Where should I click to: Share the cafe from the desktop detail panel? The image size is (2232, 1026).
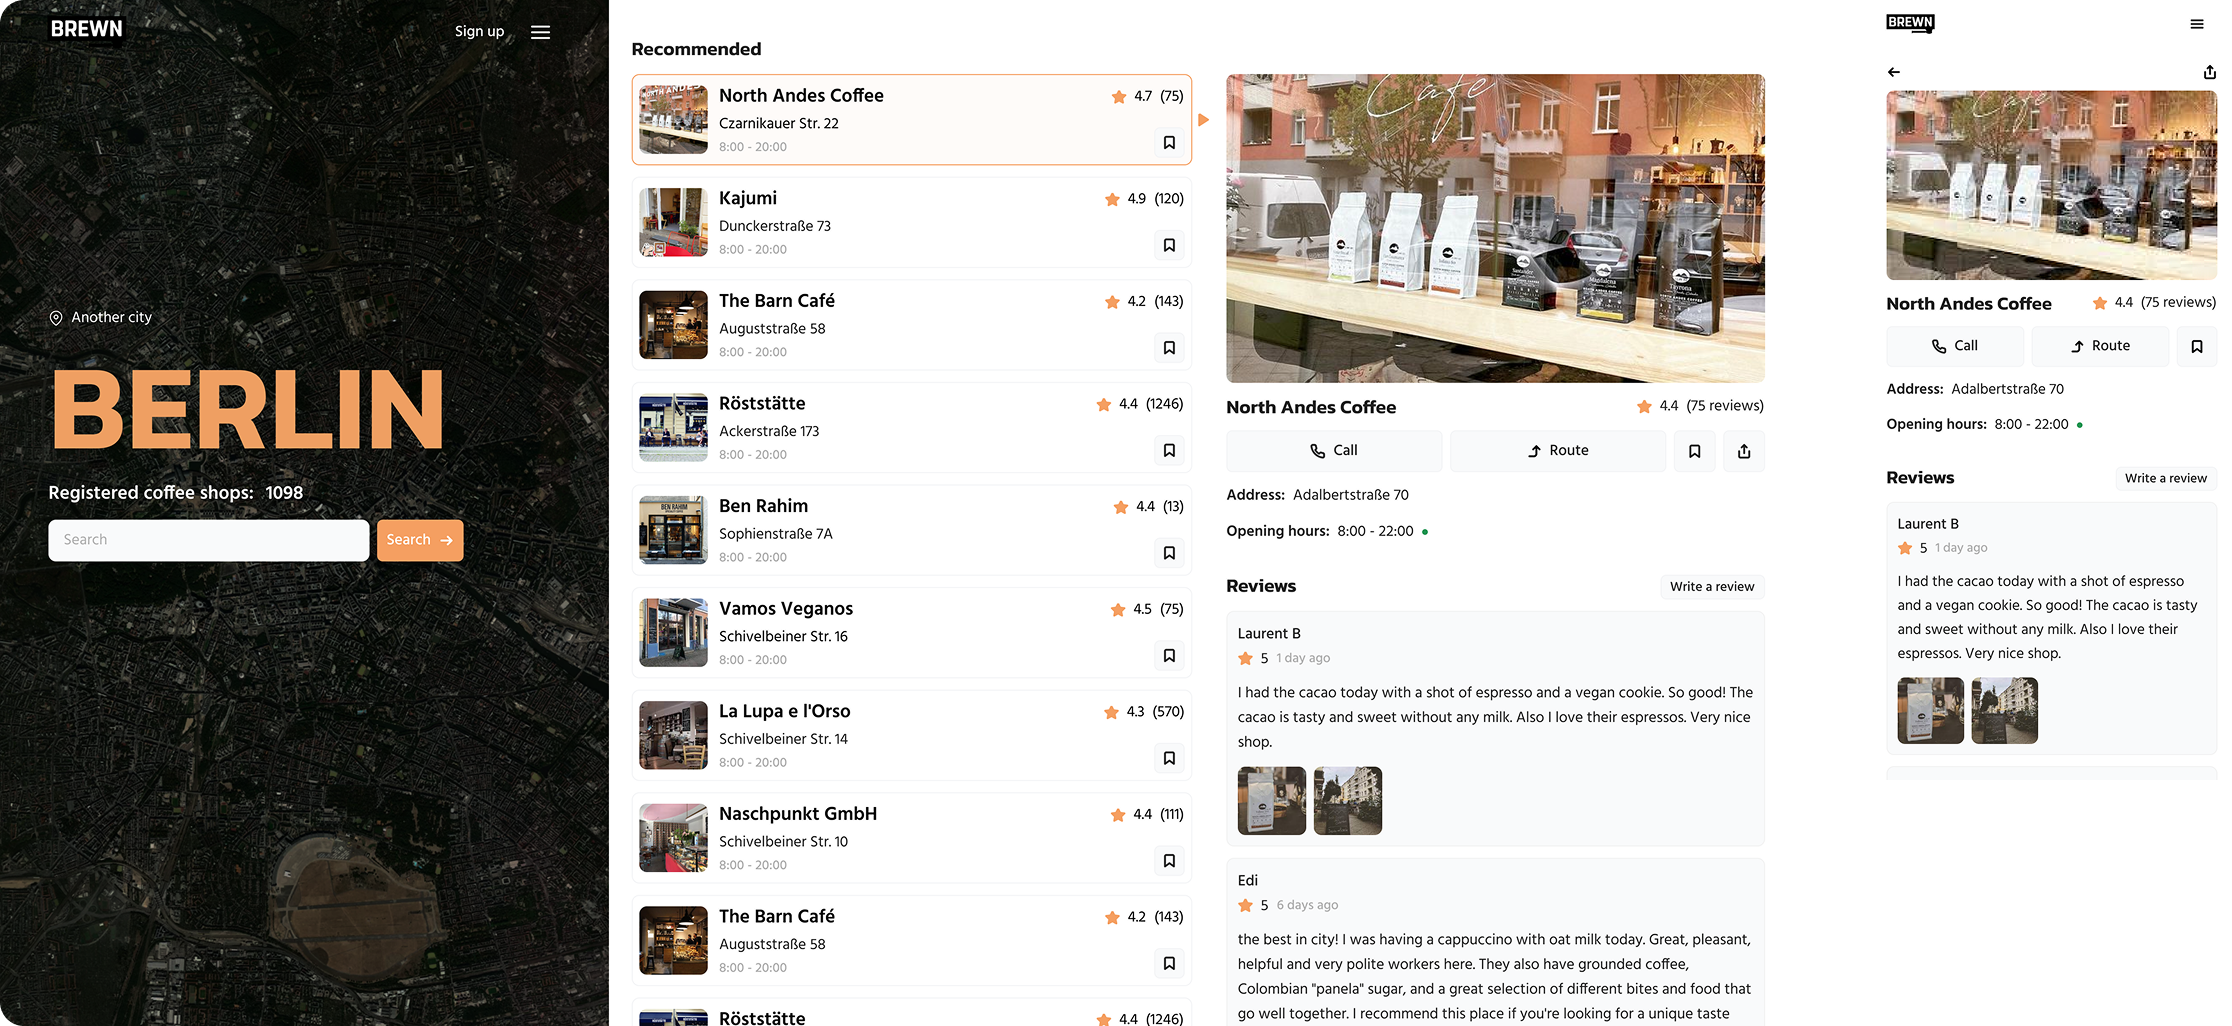point(1744,451)
